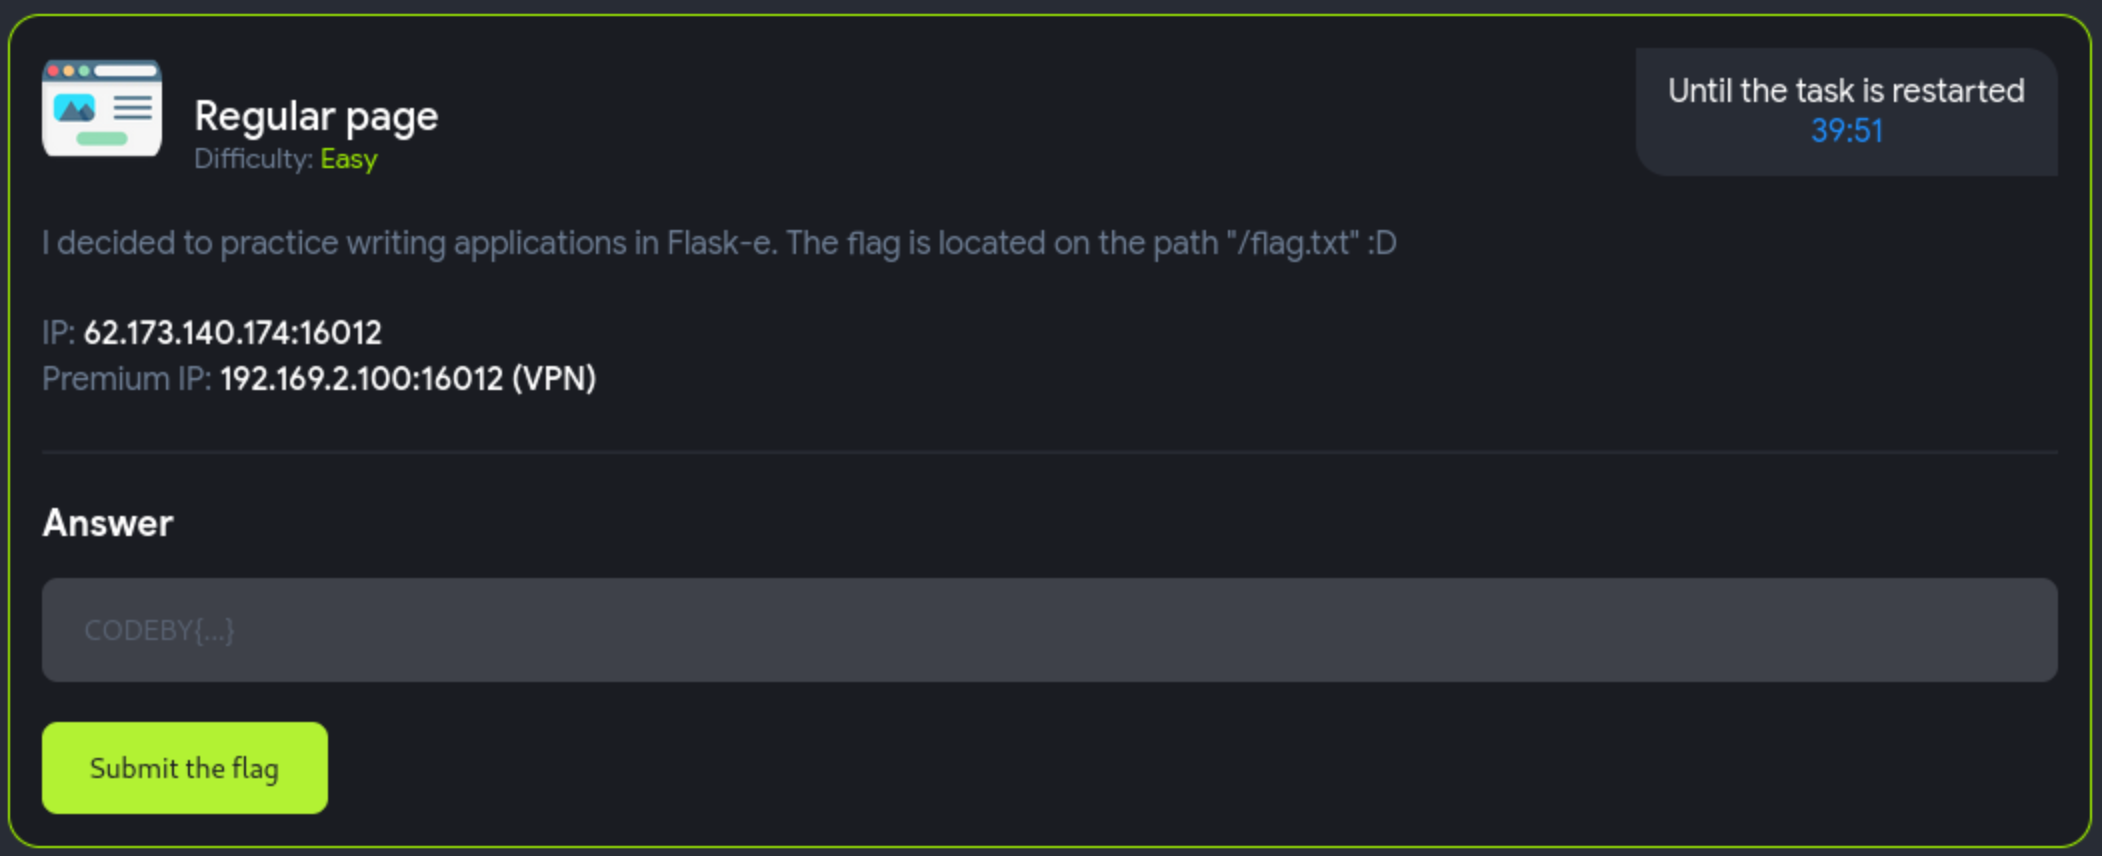2102x856 pixels.
Task: Click the Regular page task icon
Action: (x=102, y=108)
